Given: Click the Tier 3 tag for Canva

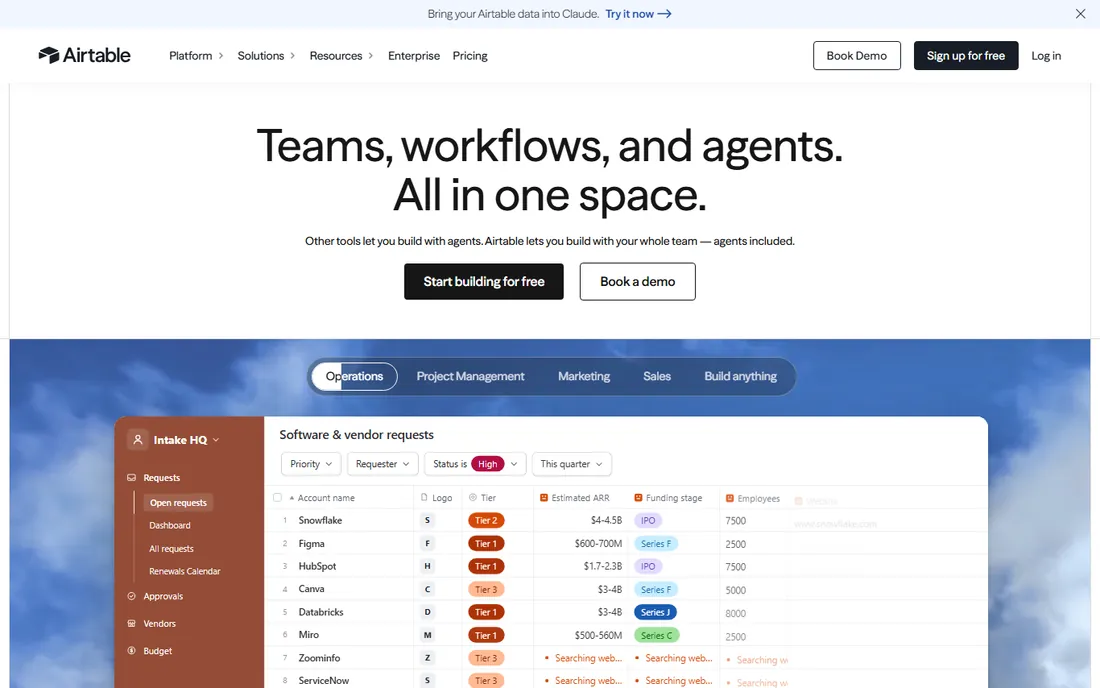Looking at the screenshot, I should (x=486, y=589).
